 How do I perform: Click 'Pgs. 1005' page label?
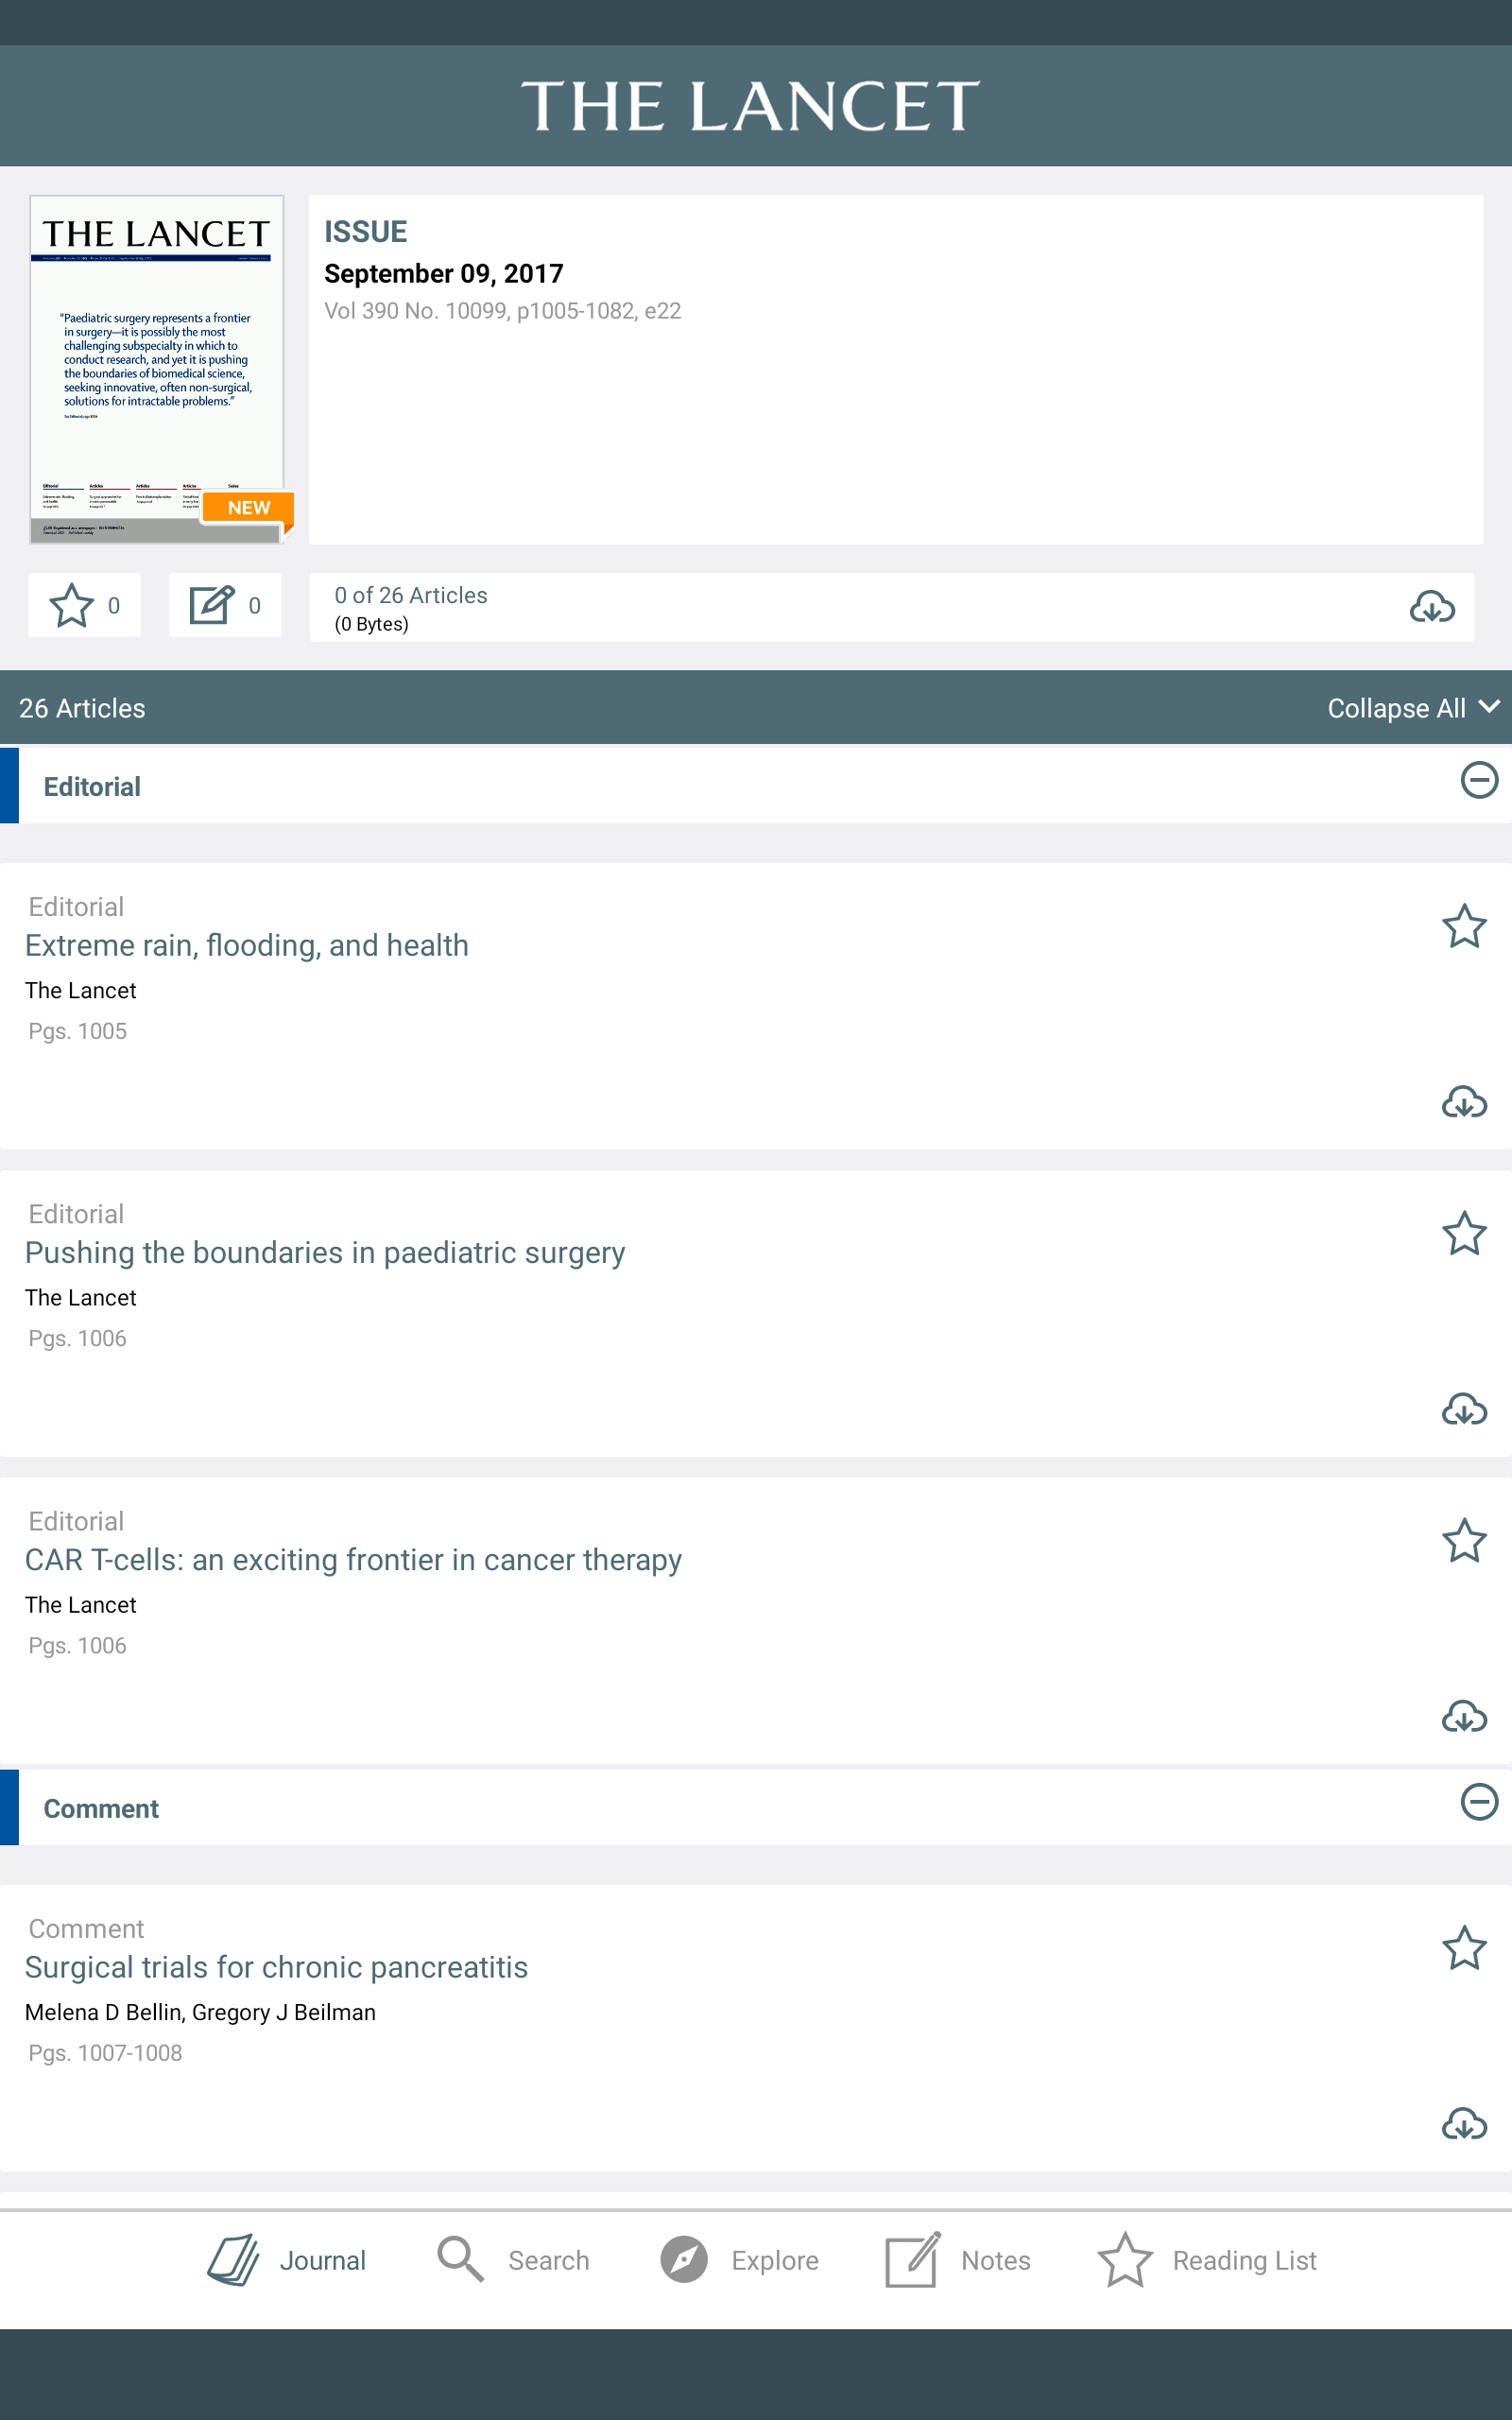pos(77,1031)
